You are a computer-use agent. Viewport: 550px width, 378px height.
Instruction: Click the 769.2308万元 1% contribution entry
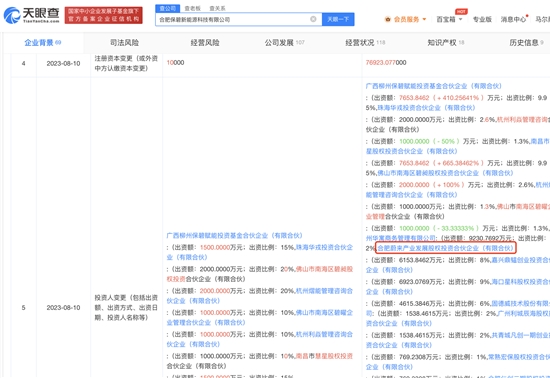[x=426, y=357]
